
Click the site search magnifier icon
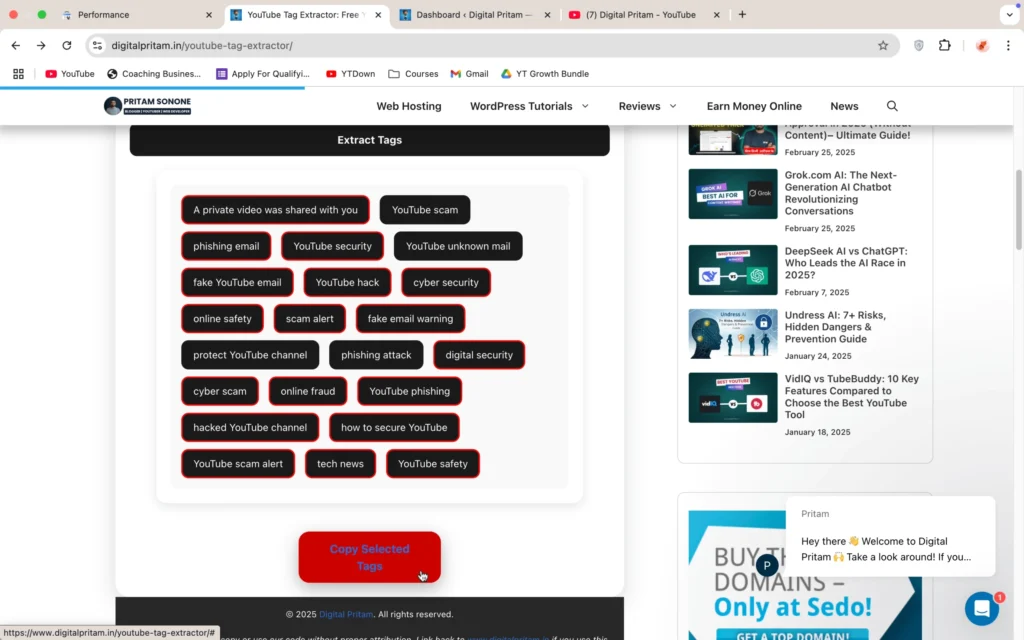click(x=892, y=106)
